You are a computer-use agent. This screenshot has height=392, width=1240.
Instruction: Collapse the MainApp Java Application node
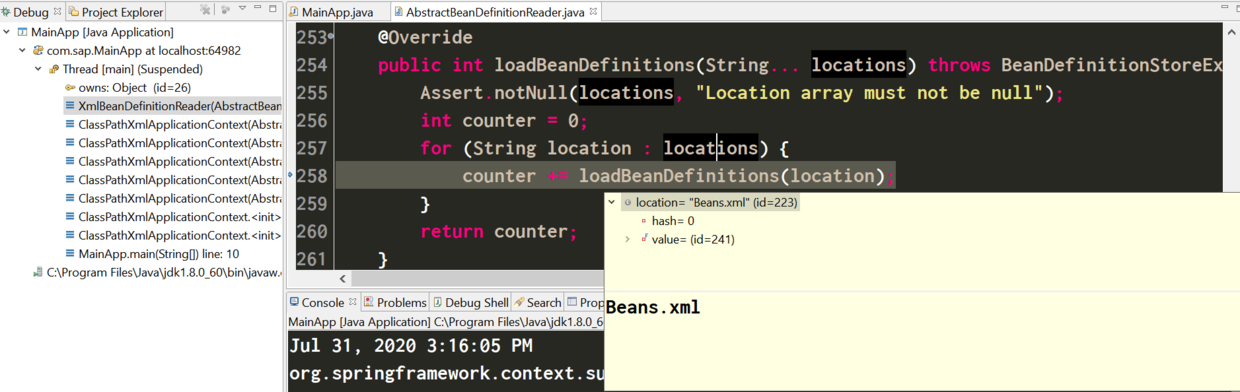8,32
